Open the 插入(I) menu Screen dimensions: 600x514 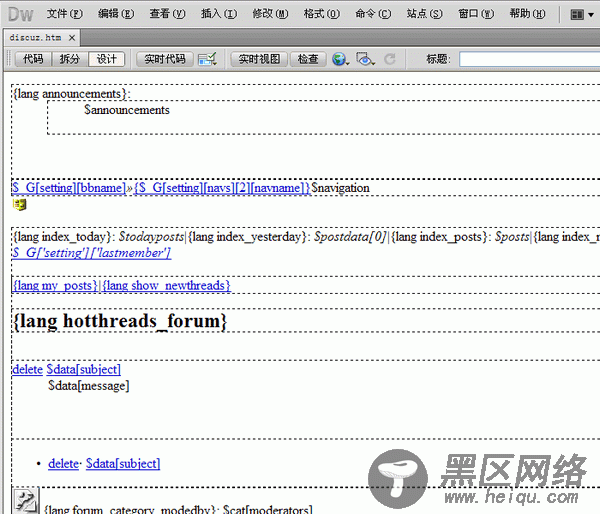tap(219, 14)
